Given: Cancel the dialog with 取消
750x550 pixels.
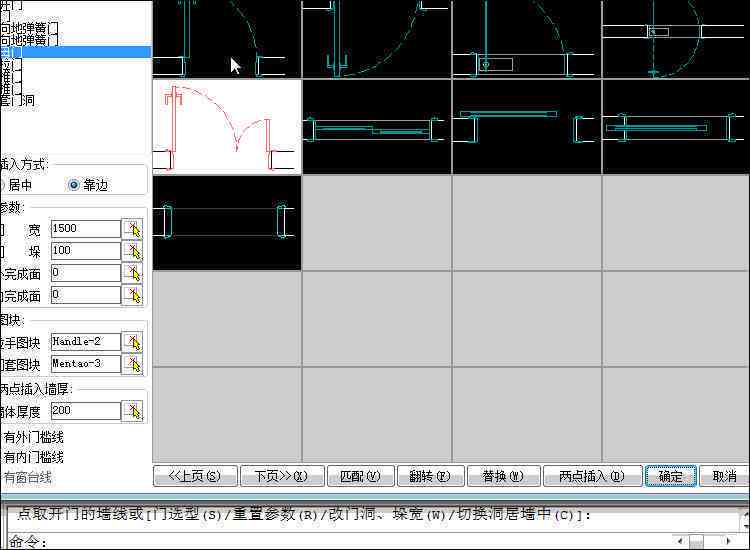Looking at the screenshot, I should pos(724,476).
